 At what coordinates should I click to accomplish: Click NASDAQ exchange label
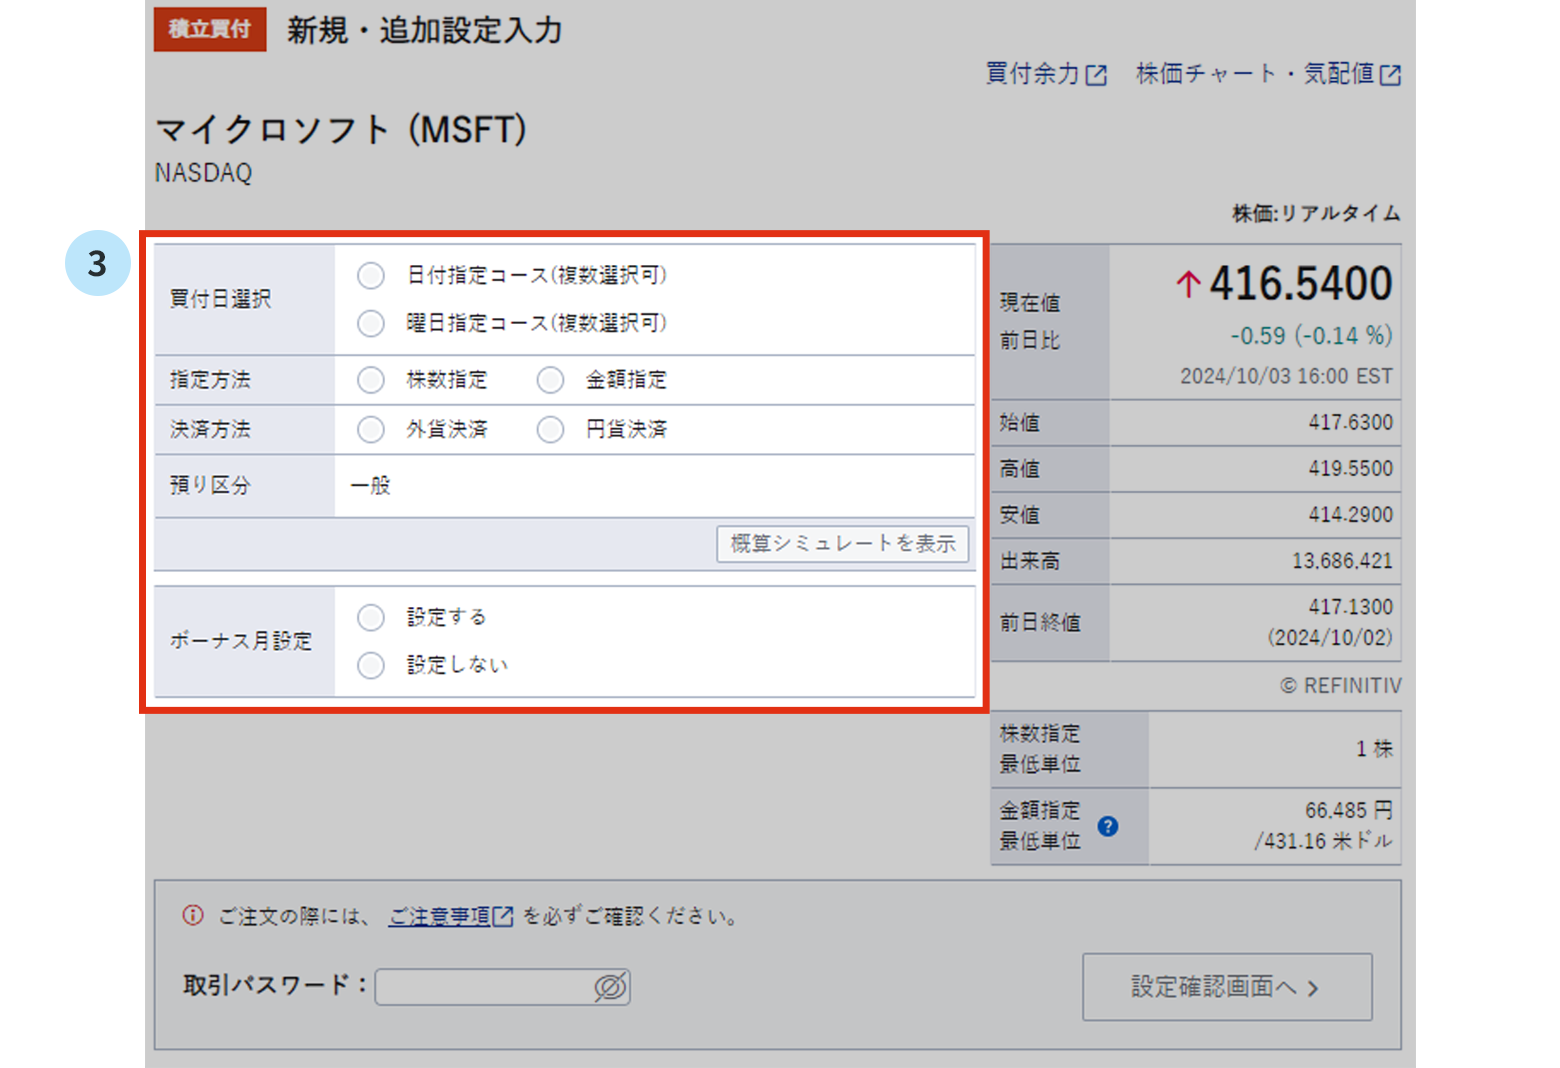203,173
